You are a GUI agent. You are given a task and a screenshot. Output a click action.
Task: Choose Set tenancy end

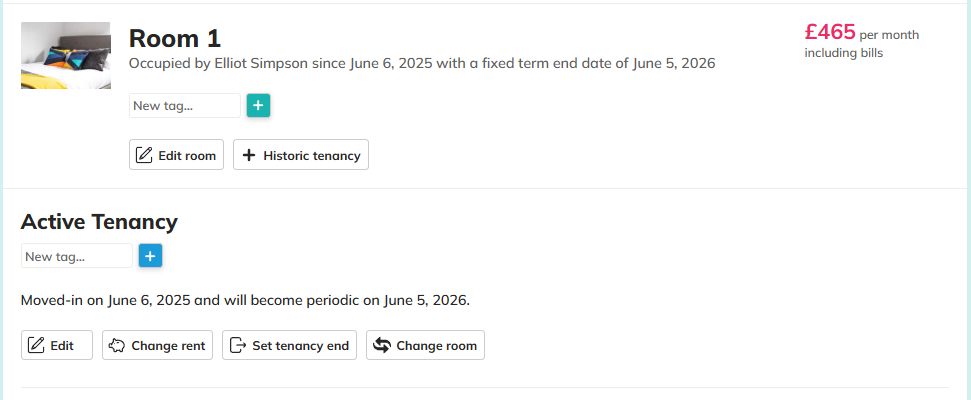300,346
